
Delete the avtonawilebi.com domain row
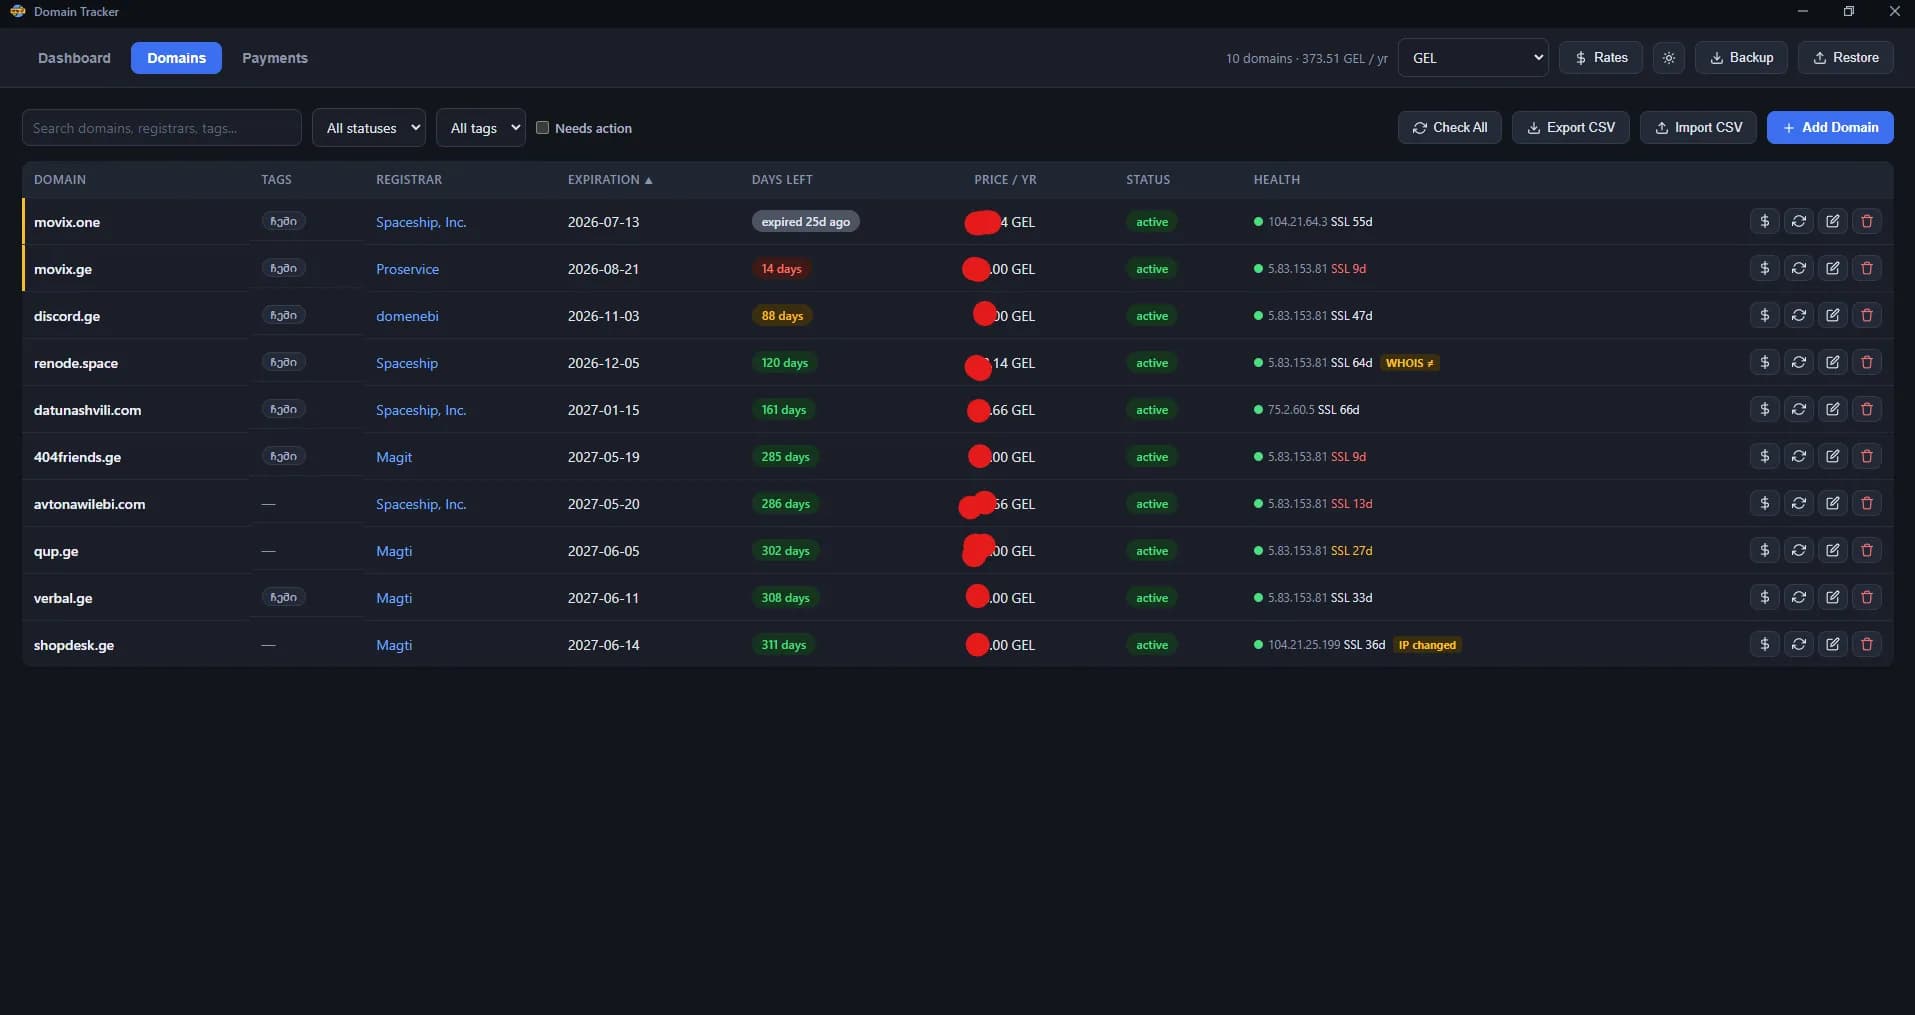click(1867, 503)
